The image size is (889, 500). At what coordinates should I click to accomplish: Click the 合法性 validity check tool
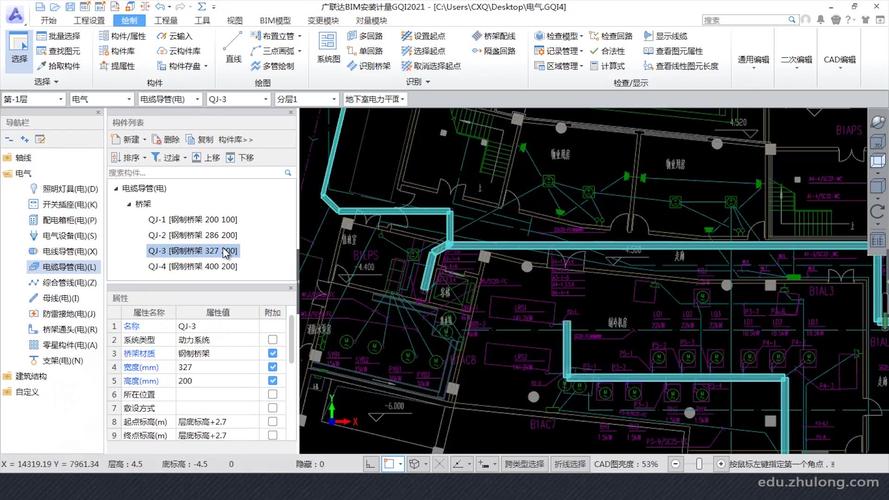(x=607, y=51)
